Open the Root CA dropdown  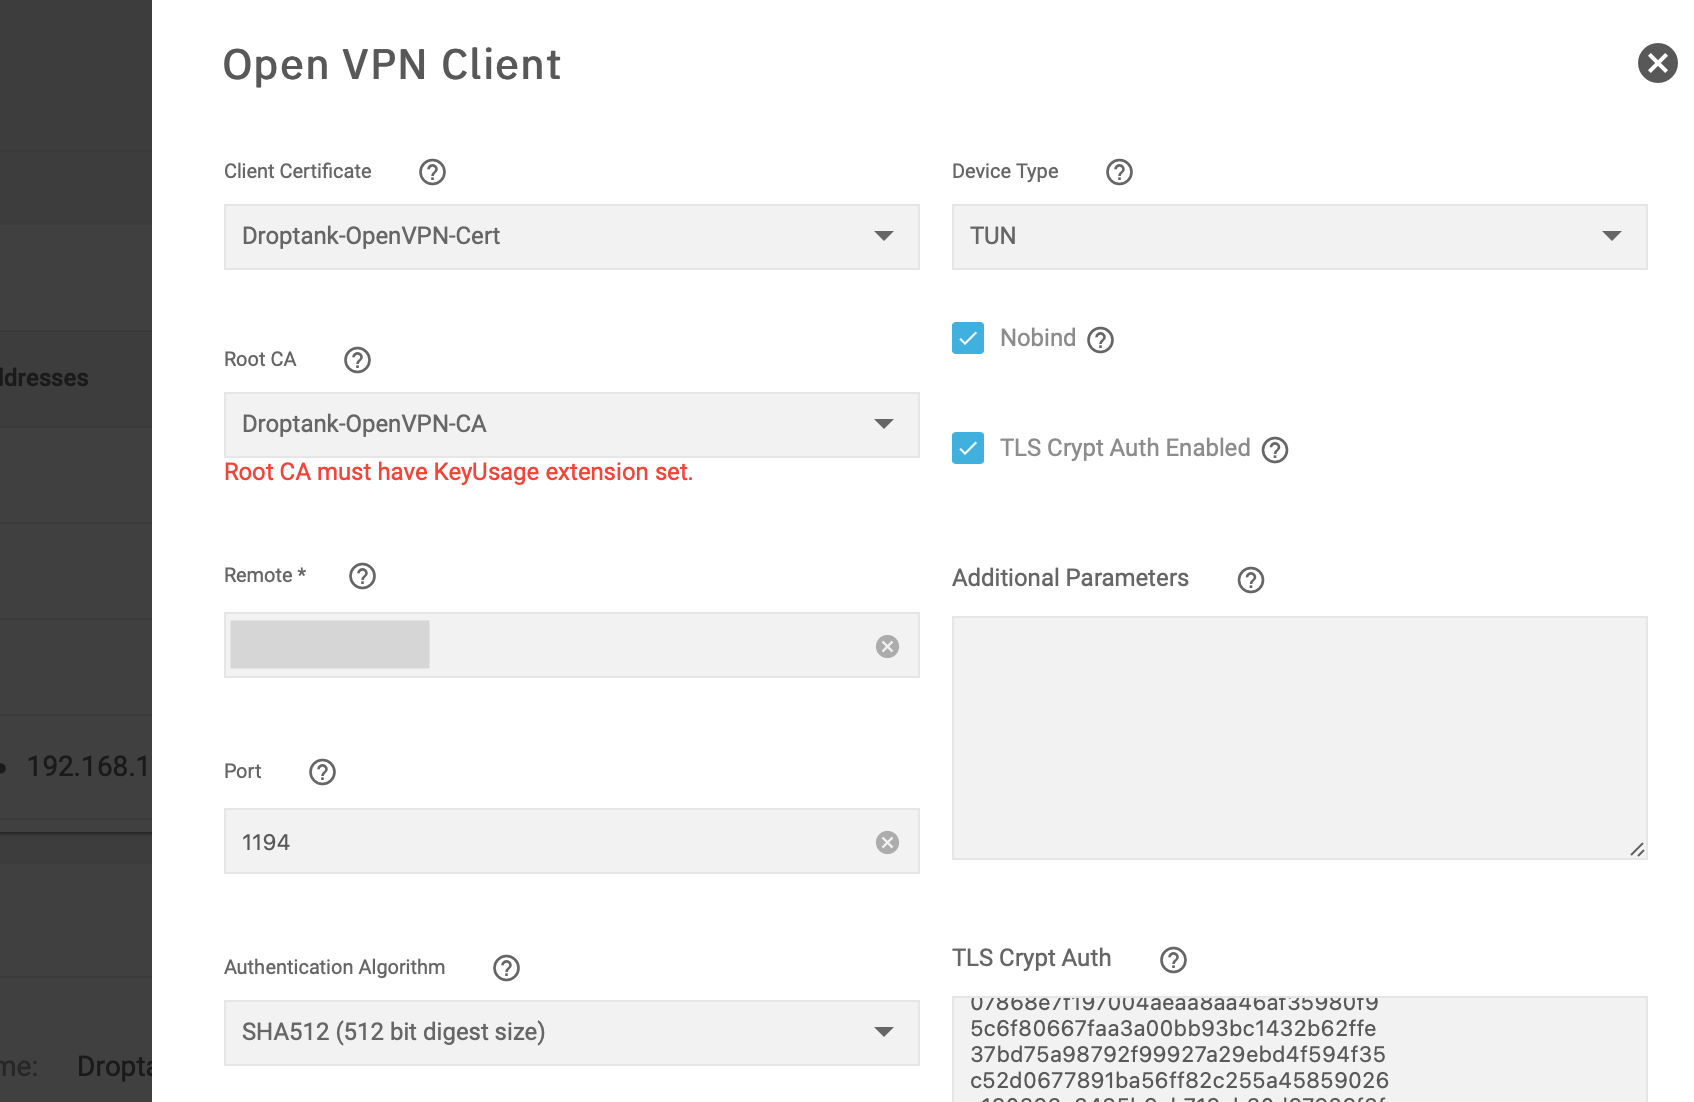572,425
